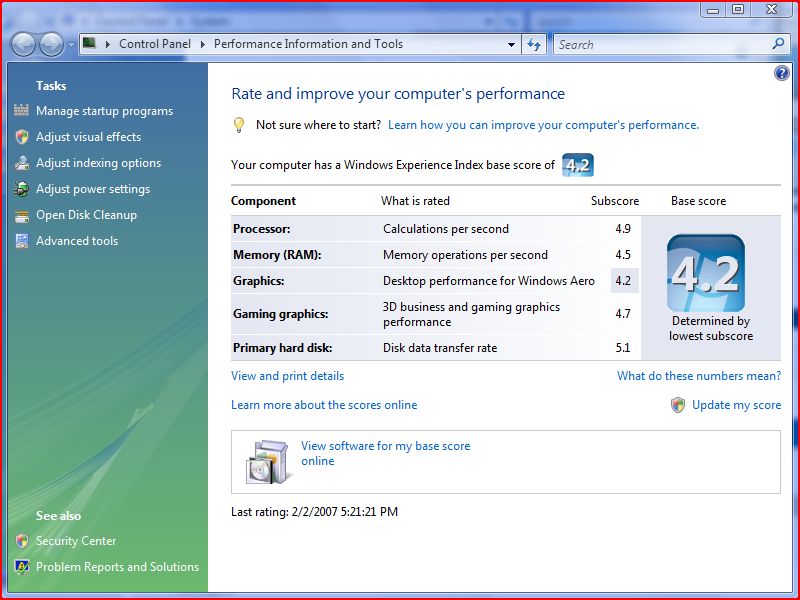800x600 pixels.
Task: Open Learn more about the scores online
Action: 324,405
